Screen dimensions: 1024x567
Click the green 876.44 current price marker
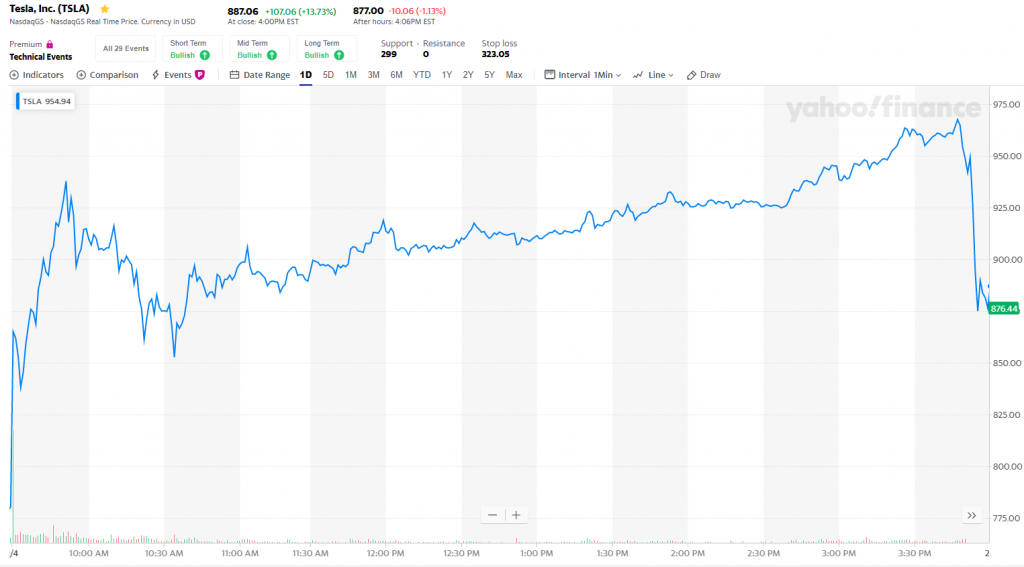1004,308
